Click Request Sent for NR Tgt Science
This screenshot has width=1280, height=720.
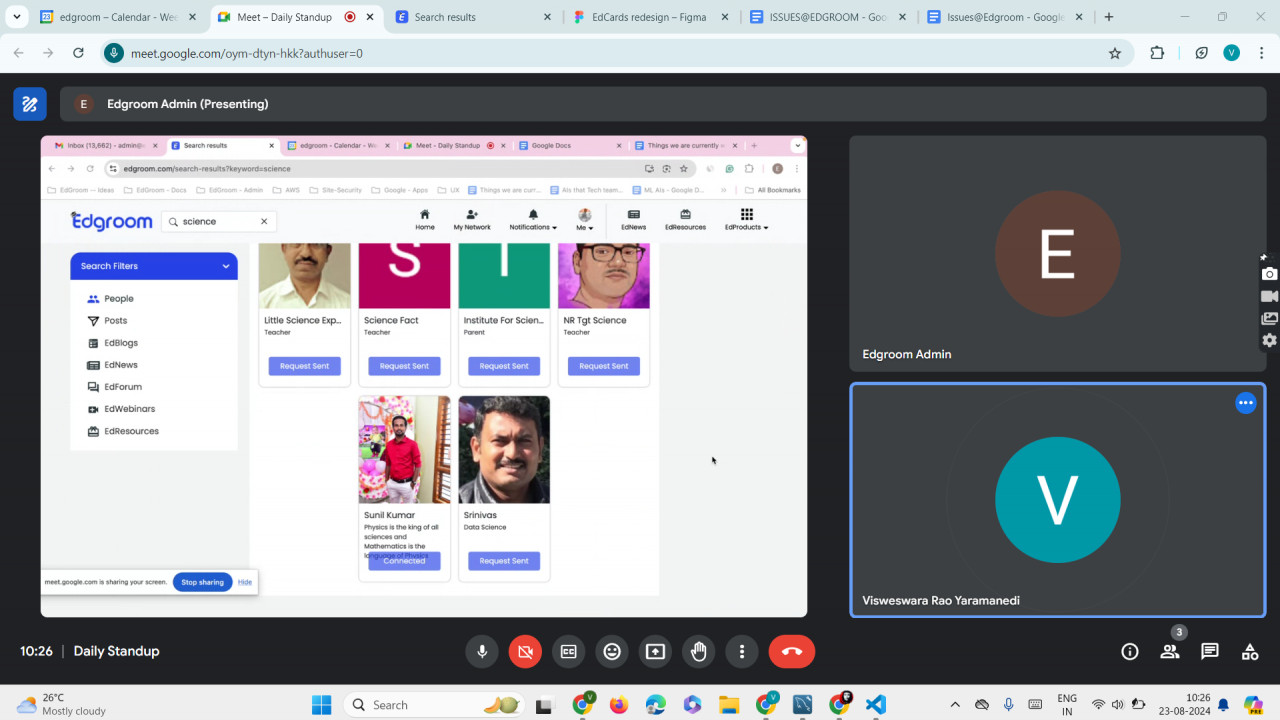click(x=604, y=366)
